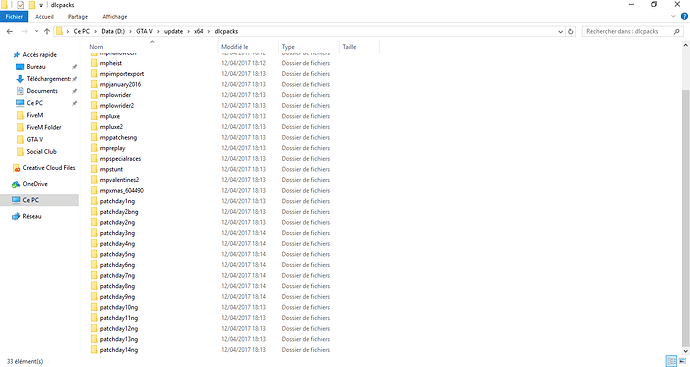The image size is (690, 367).
Task: Open Réseau in the navigation pane
Action: click(32, 217)
